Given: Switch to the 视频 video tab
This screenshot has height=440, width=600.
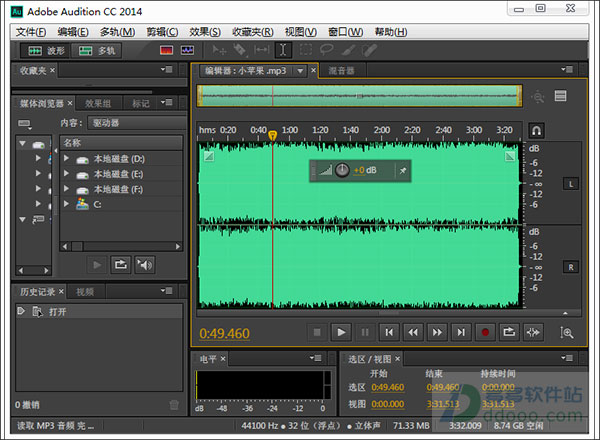Looking at the screenshot, I should (85, 292).
